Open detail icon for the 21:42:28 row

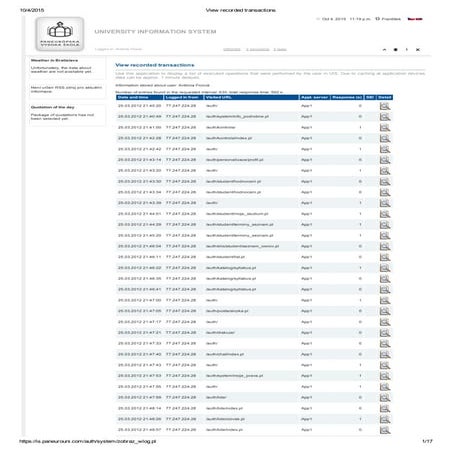pos(385,138)
